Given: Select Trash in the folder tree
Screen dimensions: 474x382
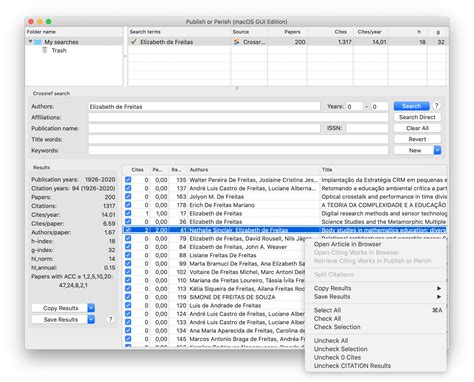Looking at the screenshot, I should [x=59, y=50].
